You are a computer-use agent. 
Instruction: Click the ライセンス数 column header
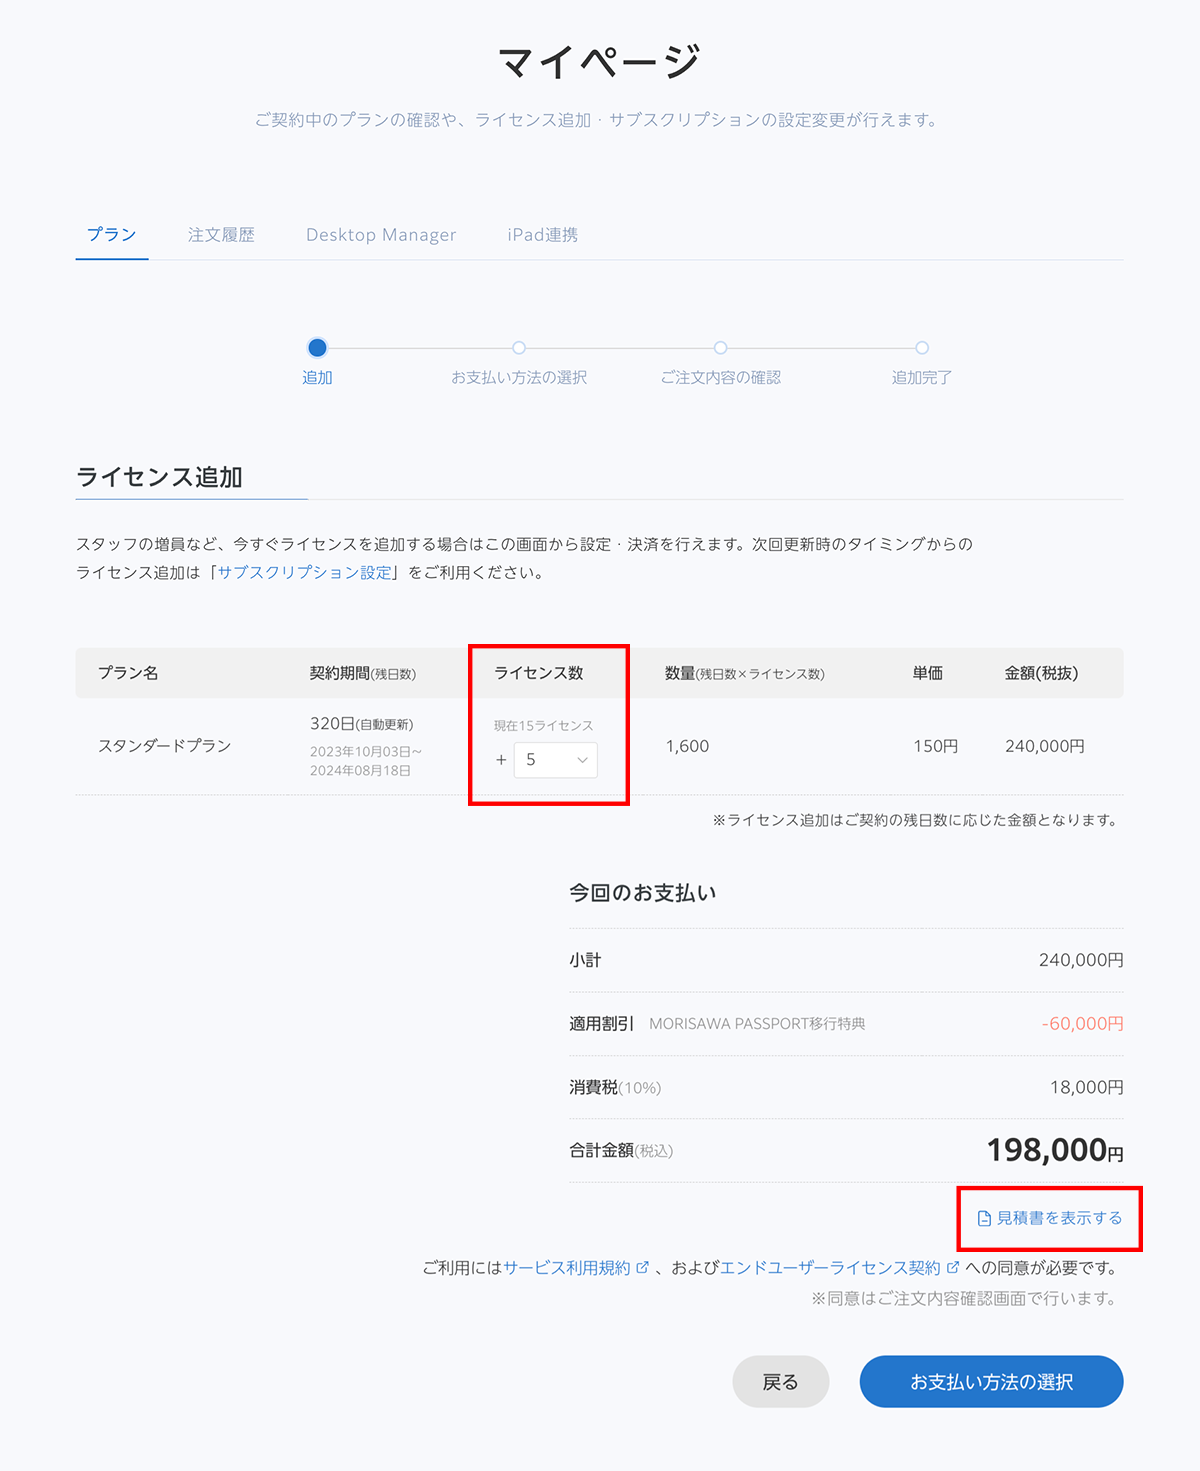point(539,673)
